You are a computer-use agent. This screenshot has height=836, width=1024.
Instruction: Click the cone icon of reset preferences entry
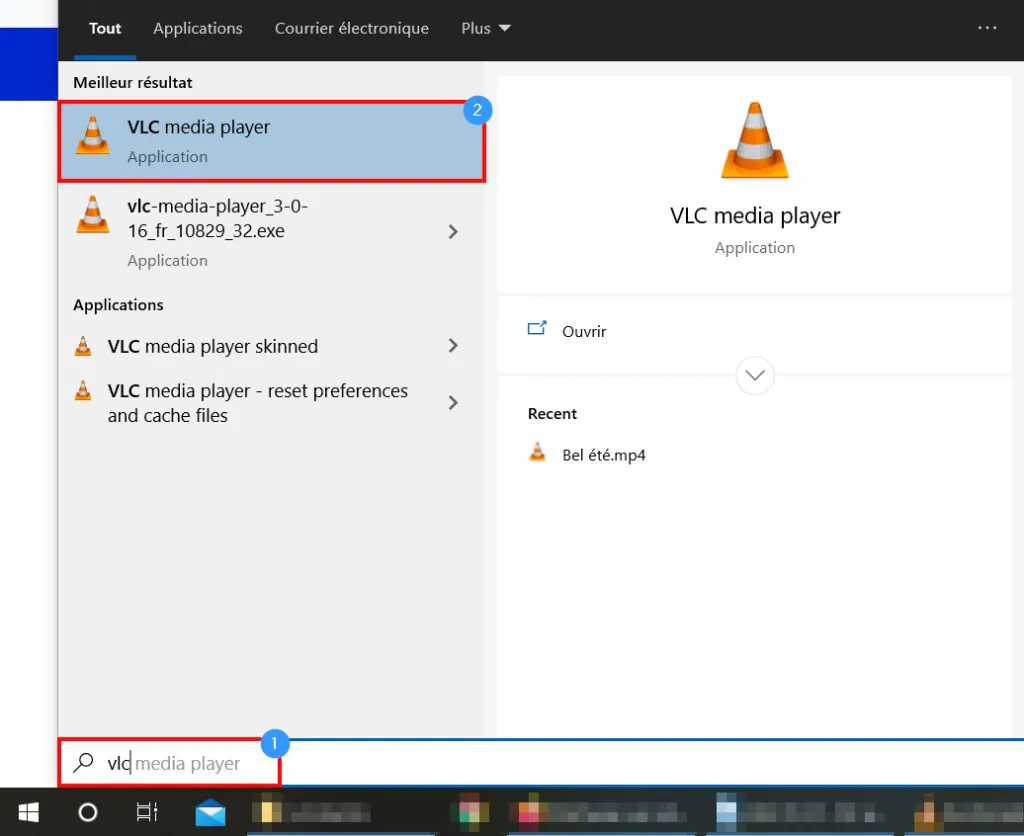pos(83,391)
